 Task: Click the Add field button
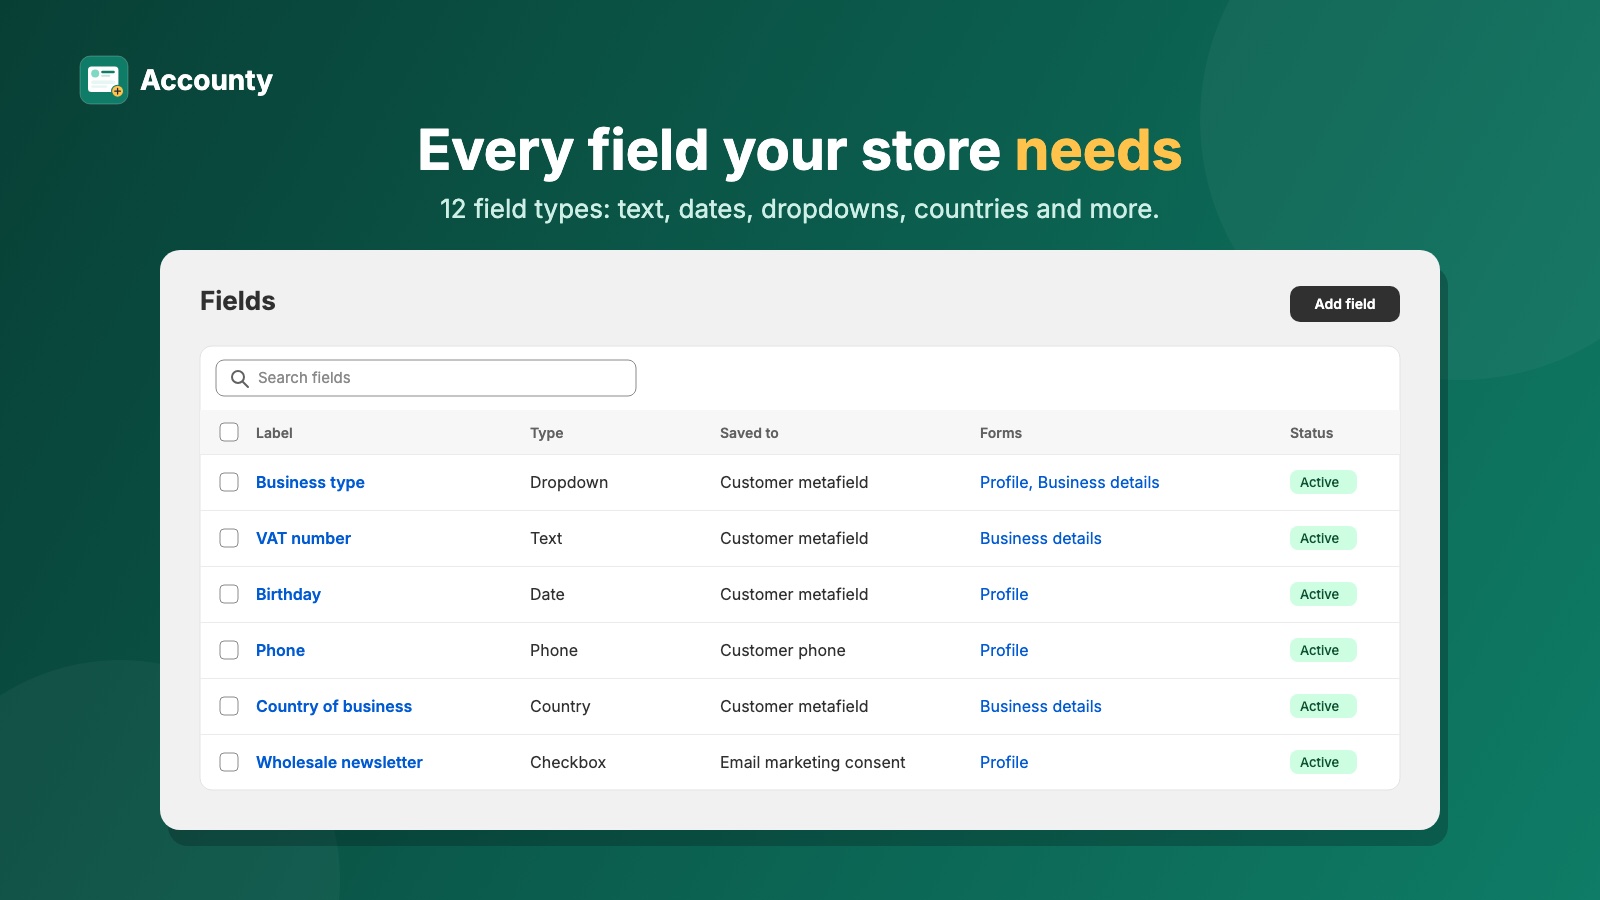[x=1345, y=304]
